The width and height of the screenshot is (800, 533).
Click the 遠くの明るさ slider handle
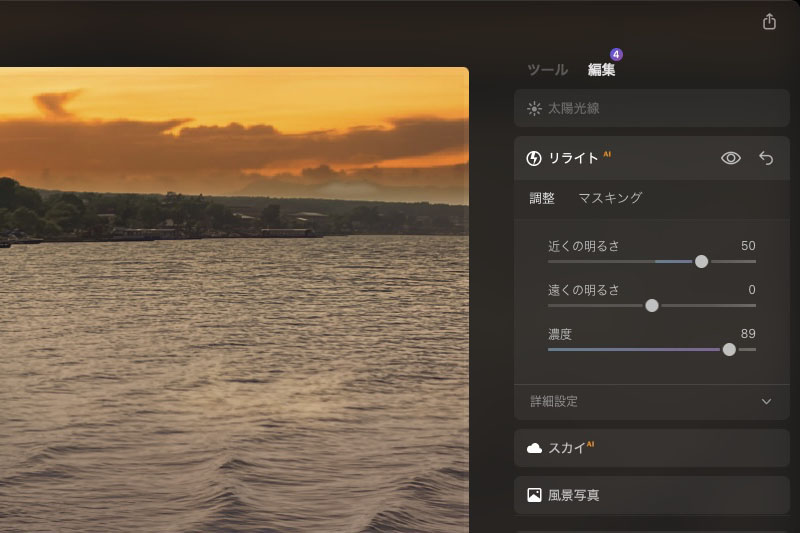coord(652,306)
